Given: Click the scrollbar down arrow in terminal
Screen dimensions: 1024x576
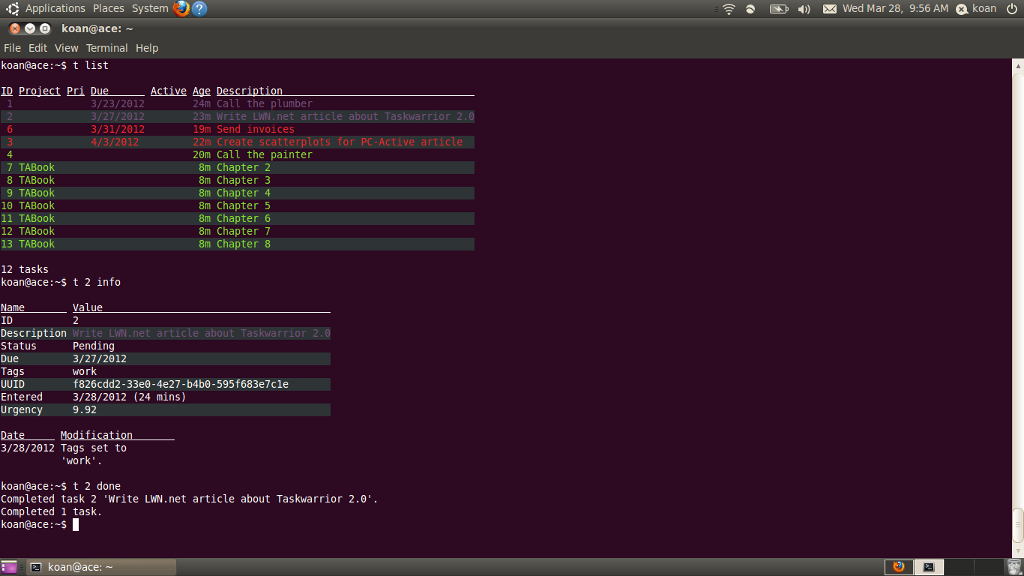Looking at the screenshot, I should 1018,551.
